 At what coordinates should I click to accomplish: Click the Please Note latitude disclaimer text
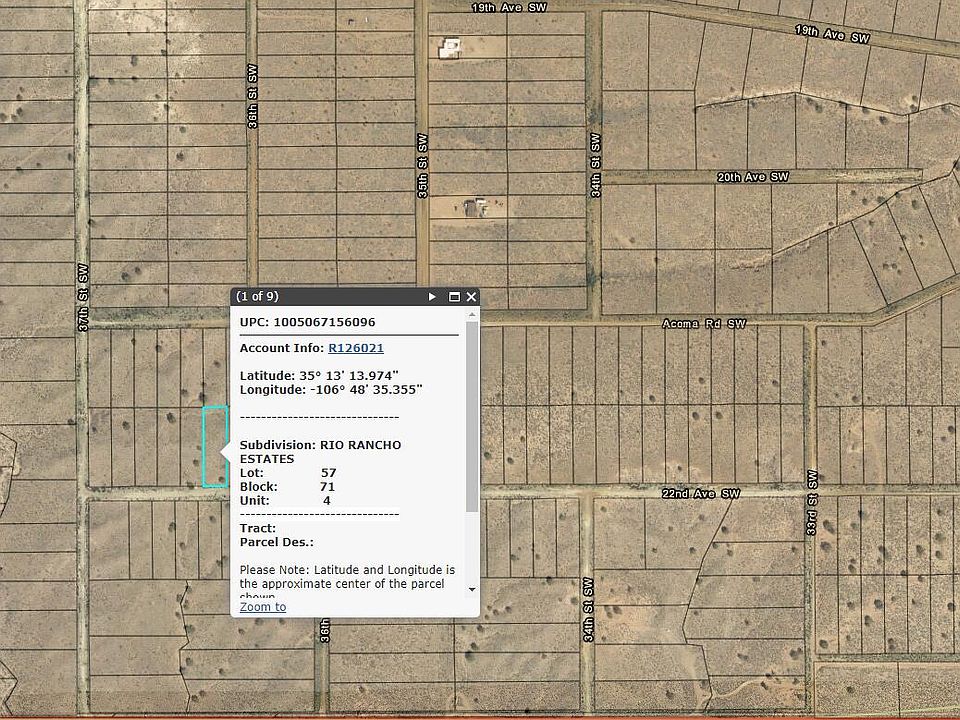click(x=347, y=582)
